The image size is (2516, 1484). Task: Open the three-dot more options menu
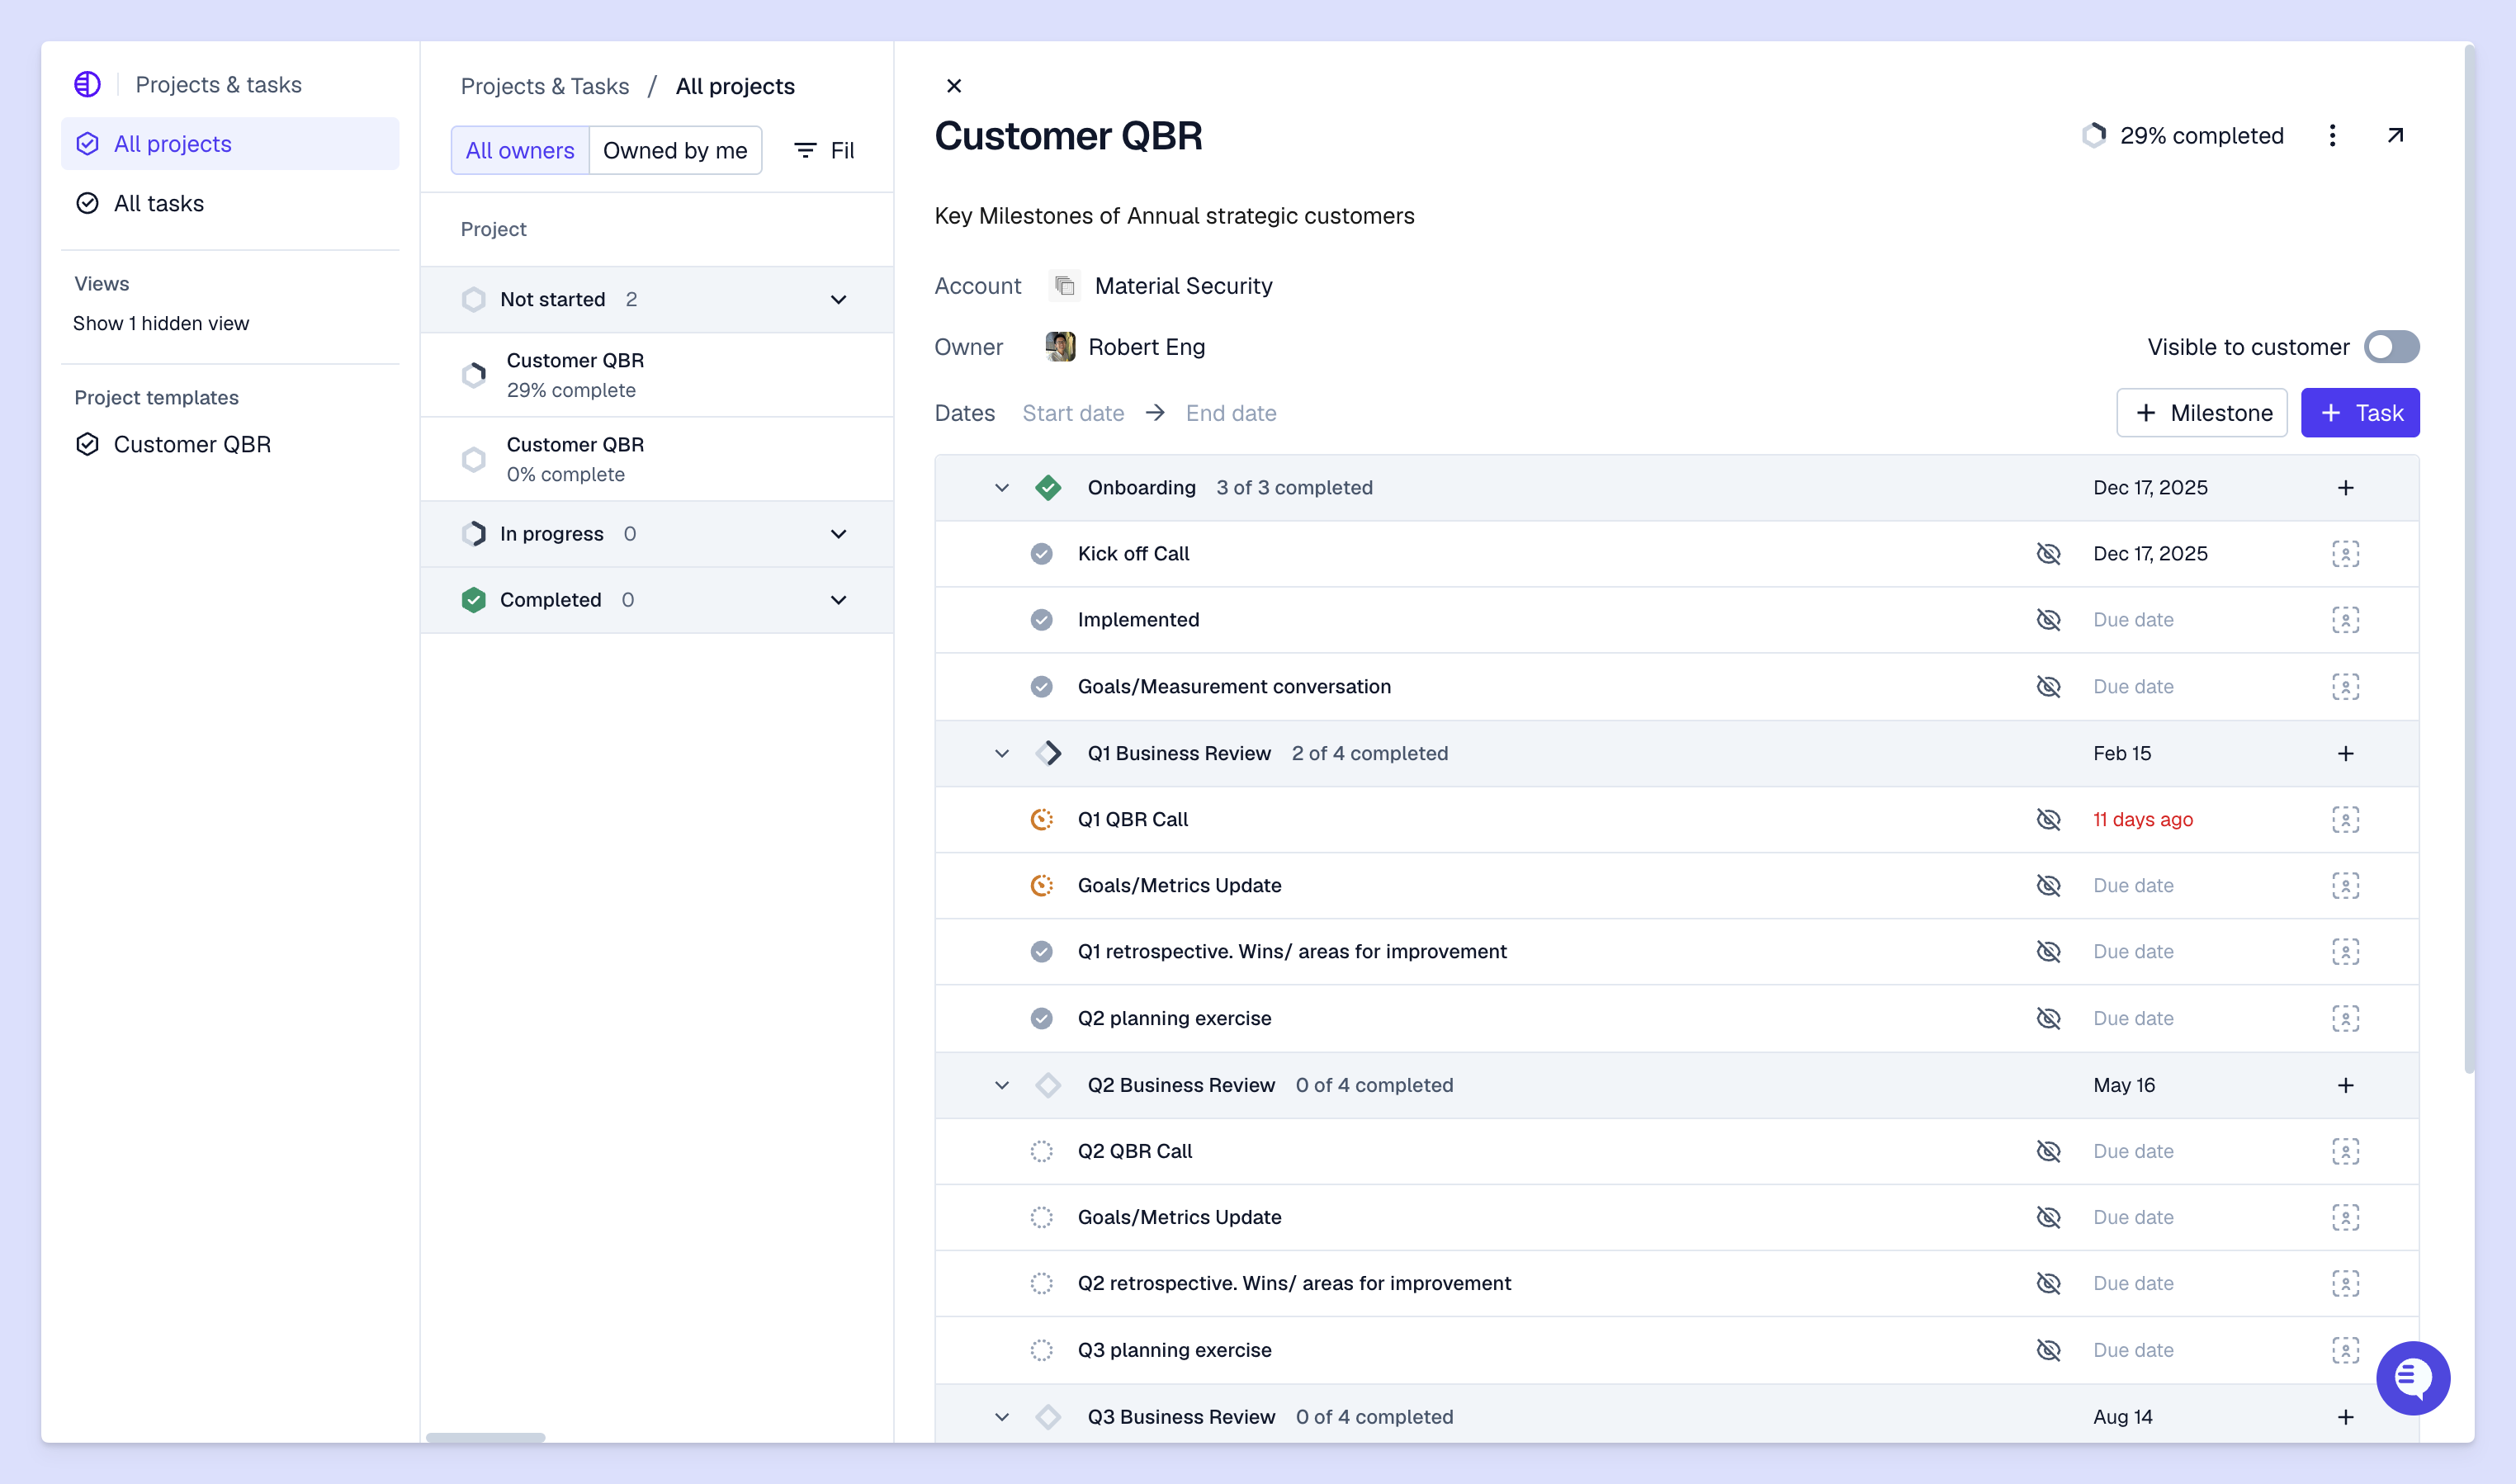click(x=2332, y=135)
